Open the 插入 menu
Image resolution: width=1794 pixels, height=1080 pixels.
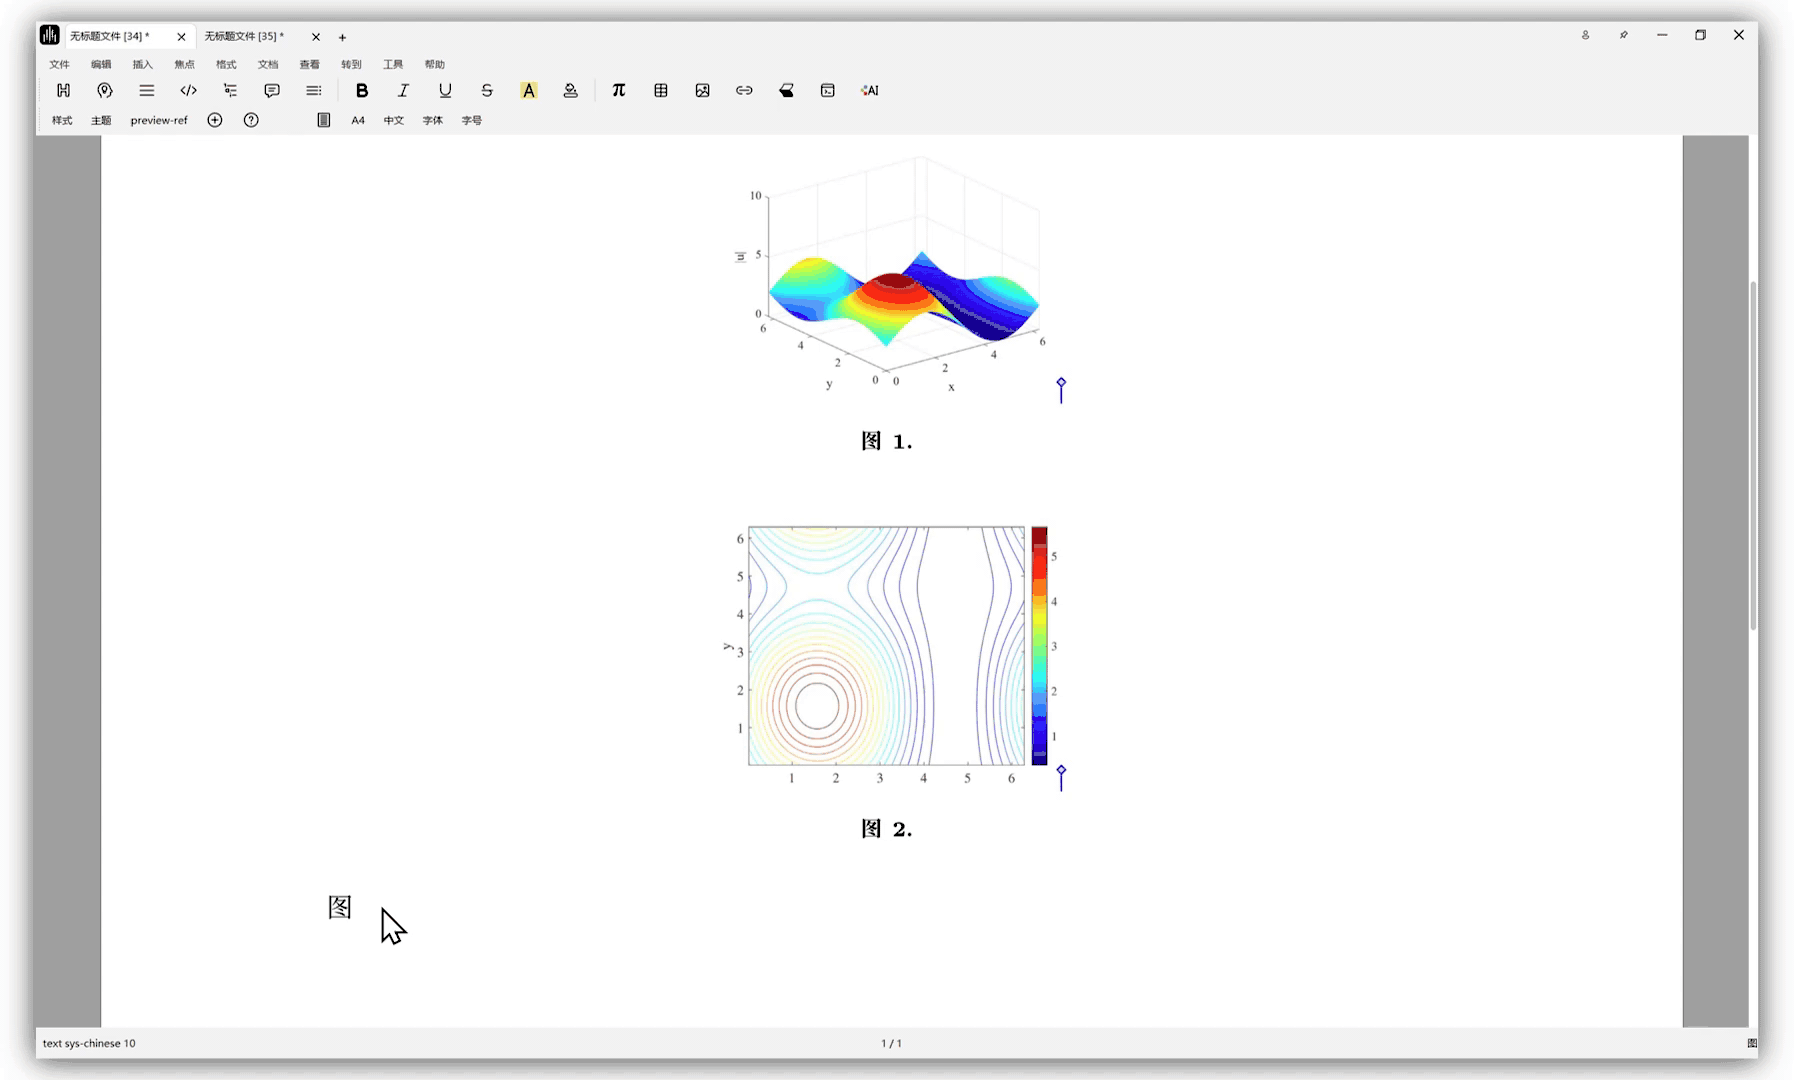[x=143, y=64]
